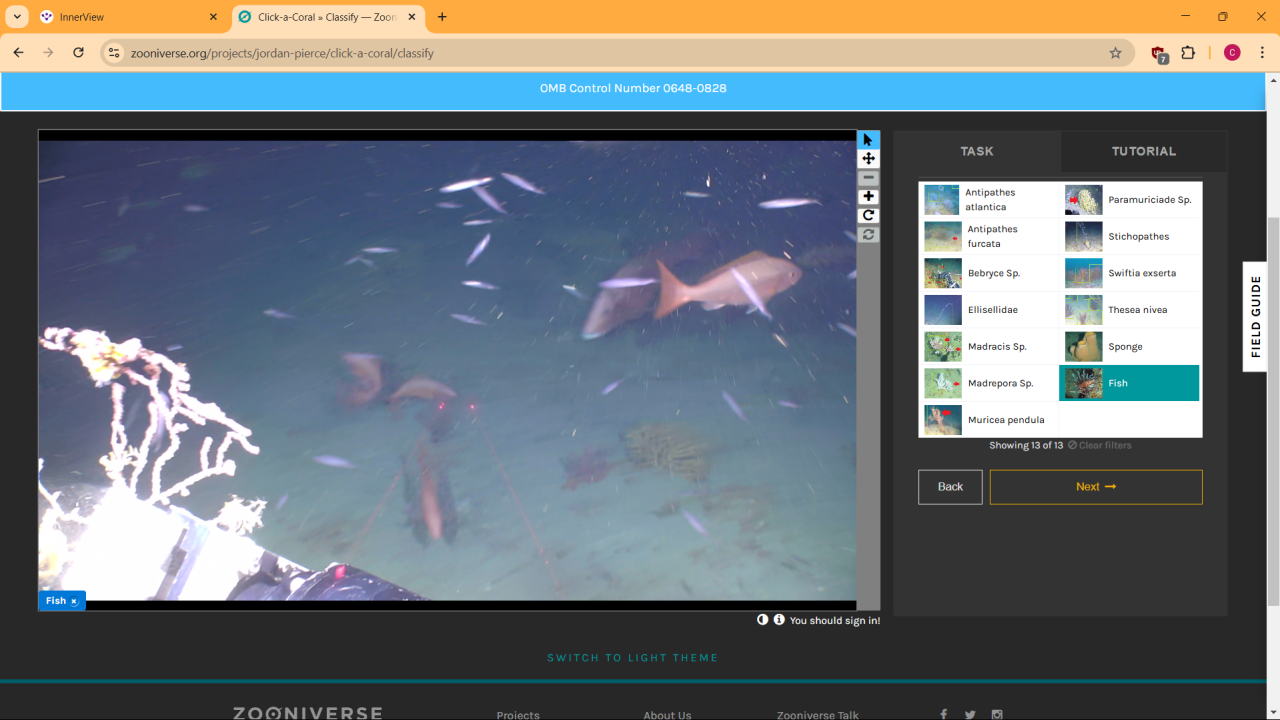Open the Zooniverse Talk footer link
The image size is (1280, 720).
(x=818, y=715)
